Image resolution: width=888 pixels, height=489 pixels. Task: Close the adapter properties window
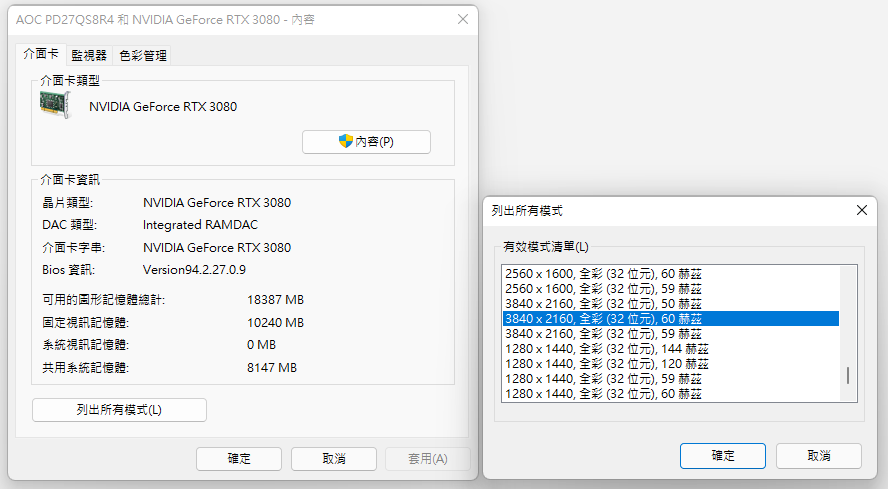coord(463,19)
